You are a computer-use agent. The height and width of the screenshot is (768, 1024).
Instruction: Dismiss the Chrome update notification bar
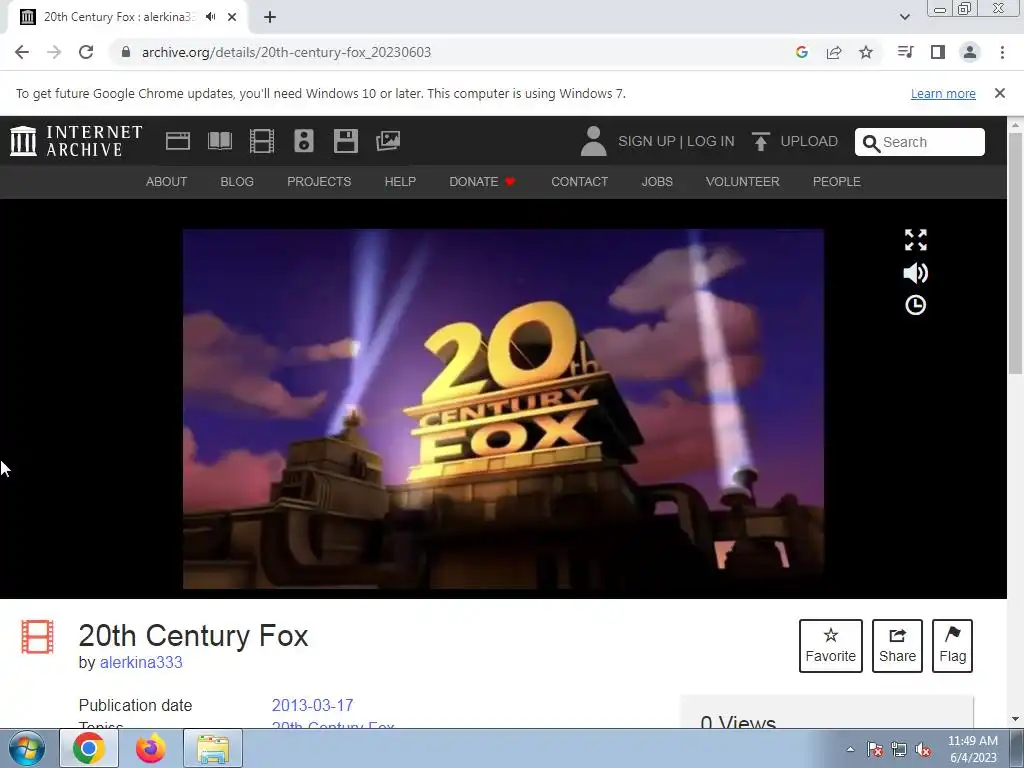[x=1000, y=93]
